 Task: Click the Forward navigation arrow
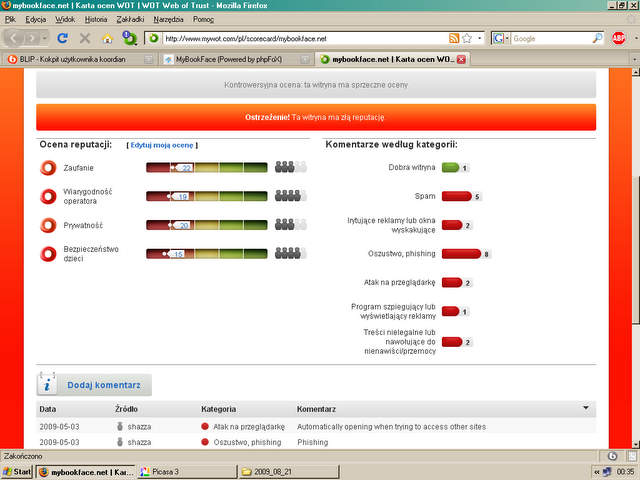[31, 38]
